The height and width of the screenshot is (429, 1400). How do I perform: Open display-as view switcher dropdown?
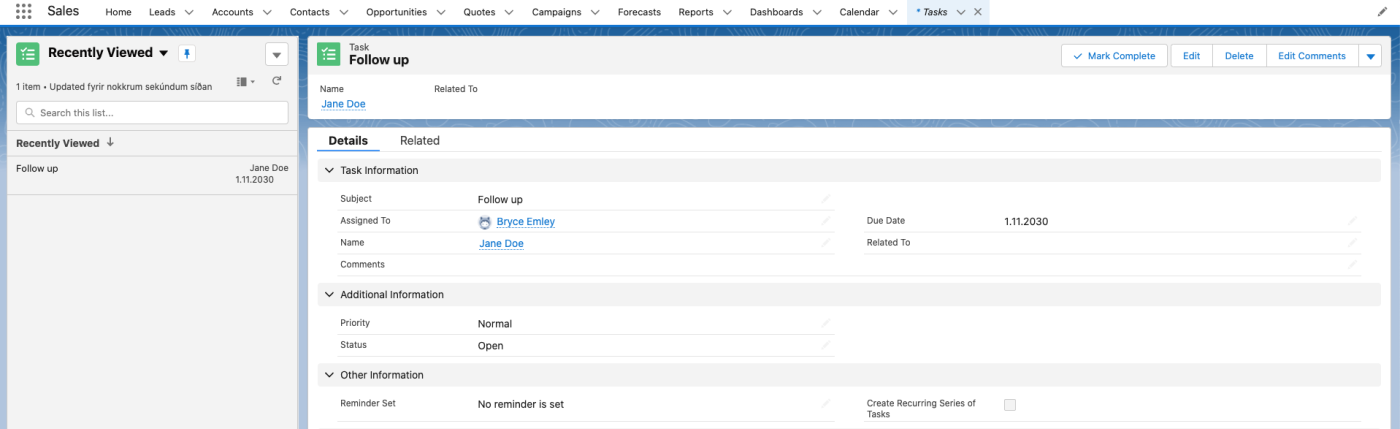tap(246, 81)
